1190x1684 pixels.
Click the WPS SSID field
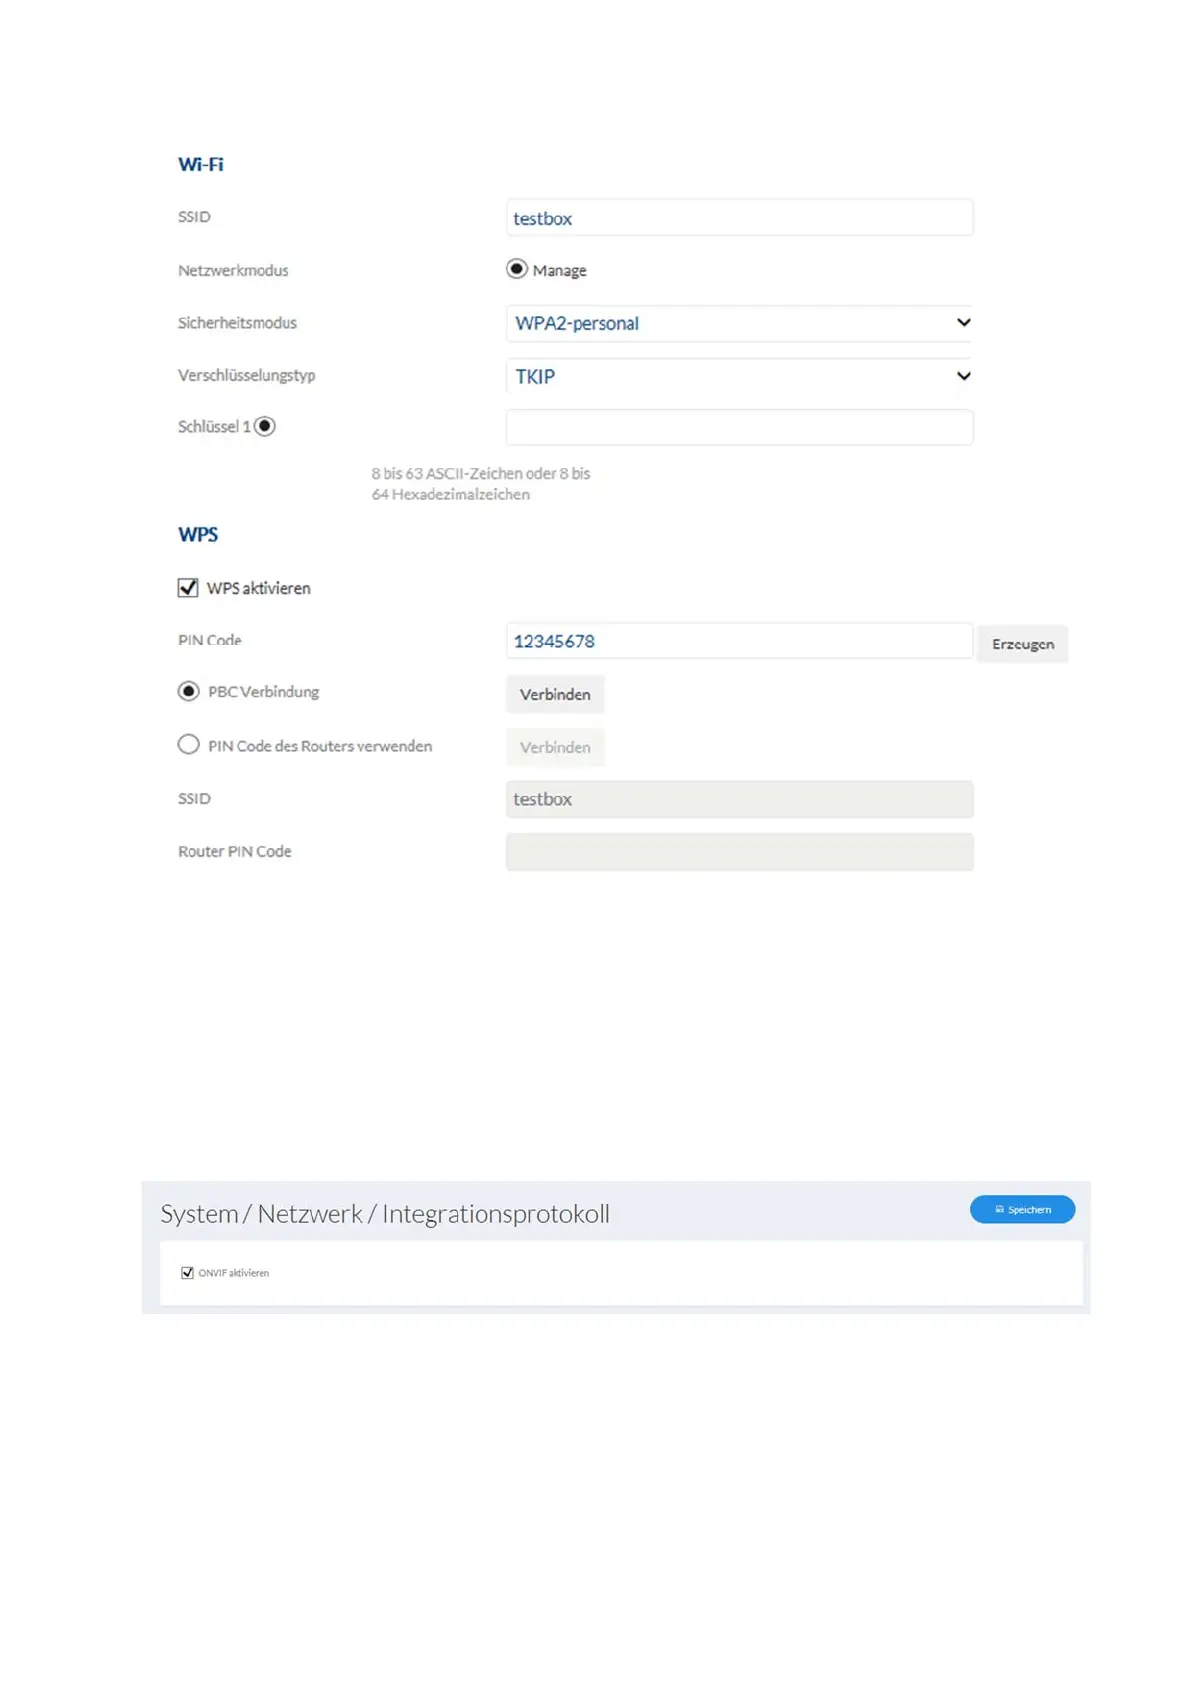tap(738, 799)
